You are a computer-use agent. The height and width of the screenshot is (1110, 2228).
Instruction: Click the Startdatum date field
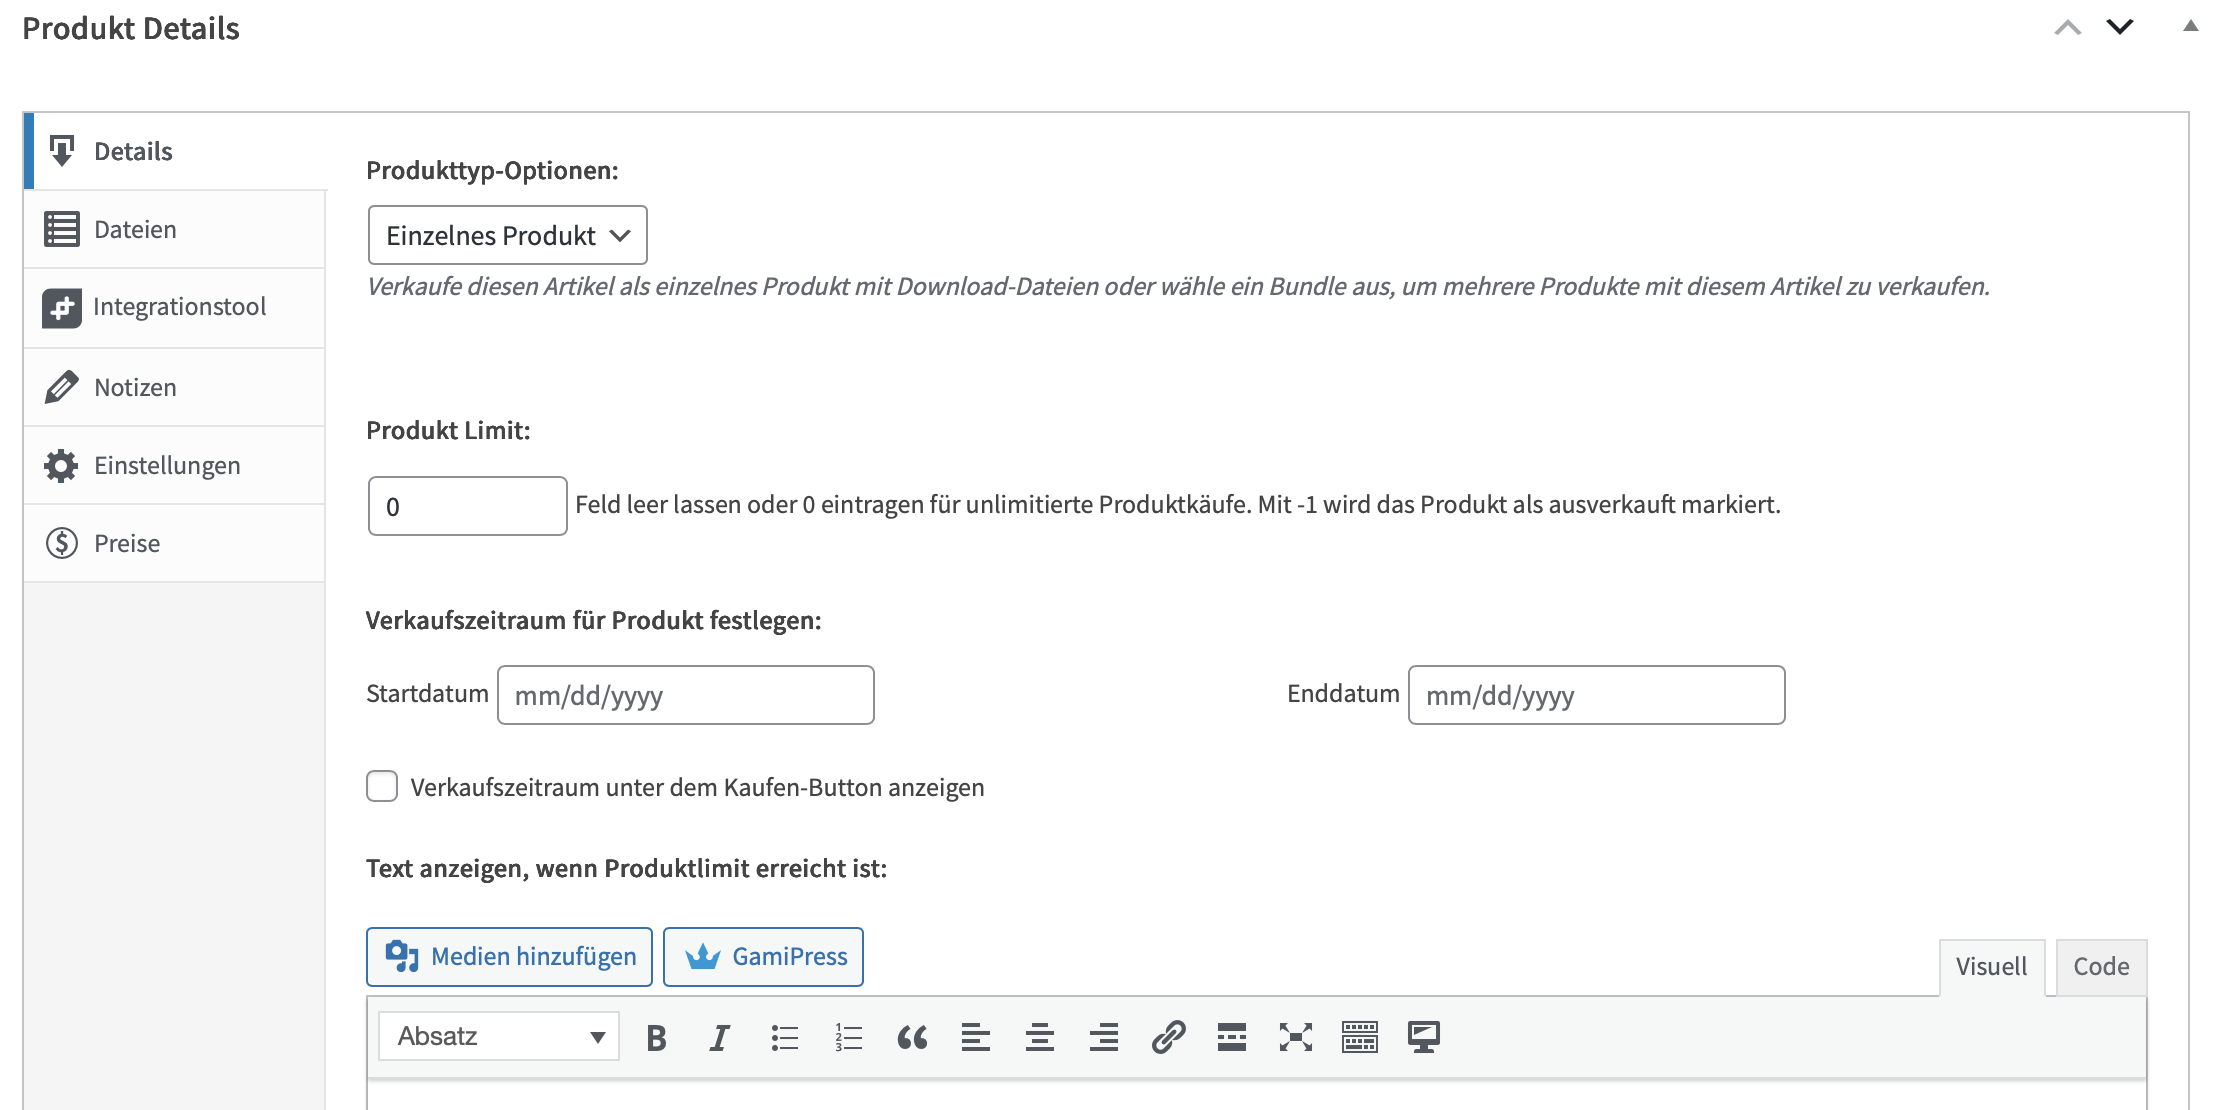click(x=685, y=695)
